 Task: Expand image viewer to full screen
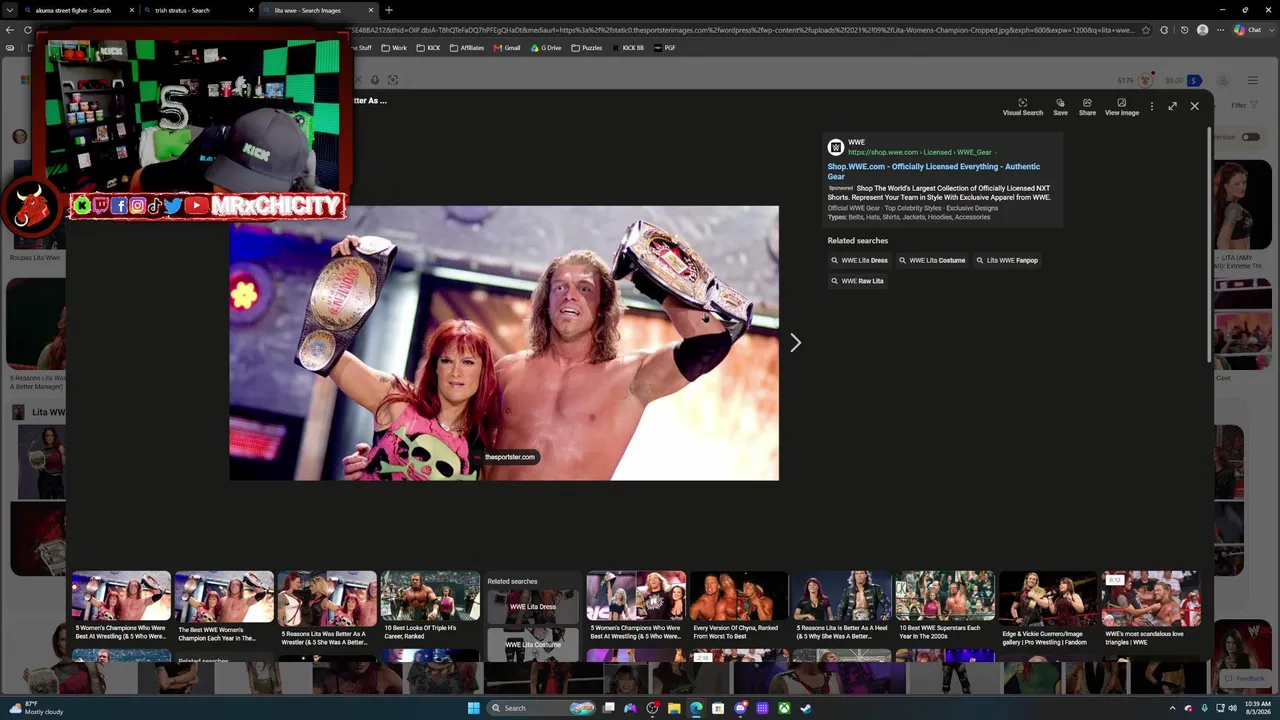[1173, 106]
